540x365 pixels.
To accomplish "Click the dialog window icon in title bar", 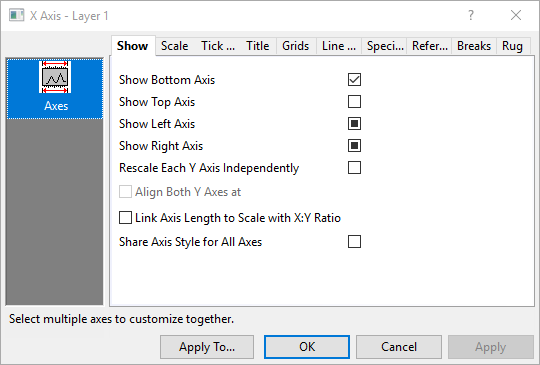I will pyautogui.click(x=17, y=15).
